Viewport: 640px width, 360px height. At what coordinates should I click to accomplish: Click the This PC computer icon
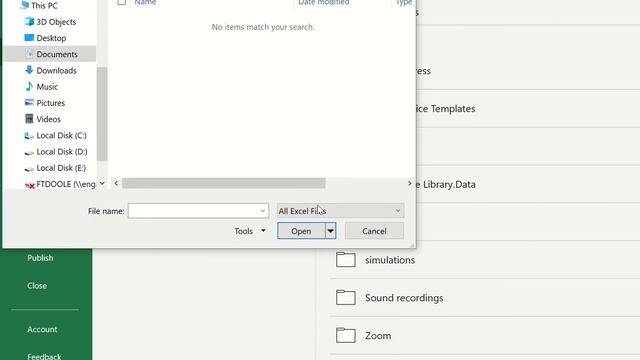[24, 5]
